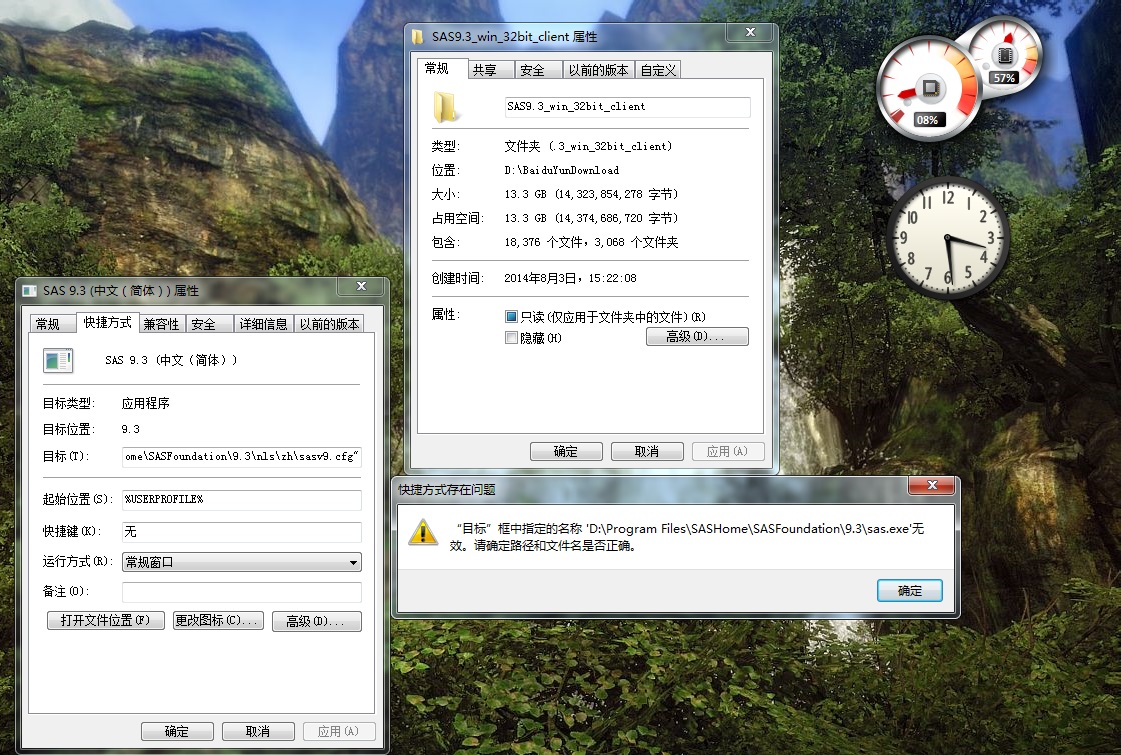Click the location text D:\BaiduYunDownload
This screenshot has width=1121, height=755.
(x=562, y=170)
